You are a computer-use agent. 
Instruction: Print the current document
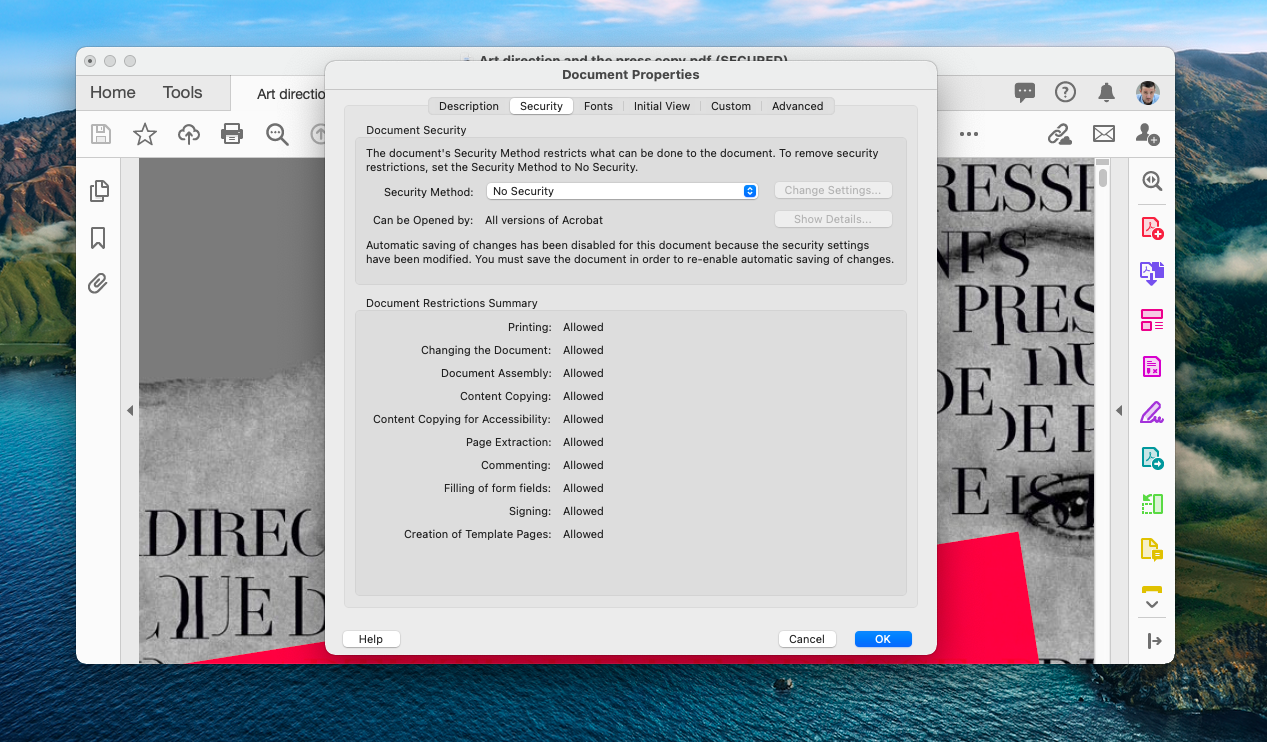[x=231, y=133]
